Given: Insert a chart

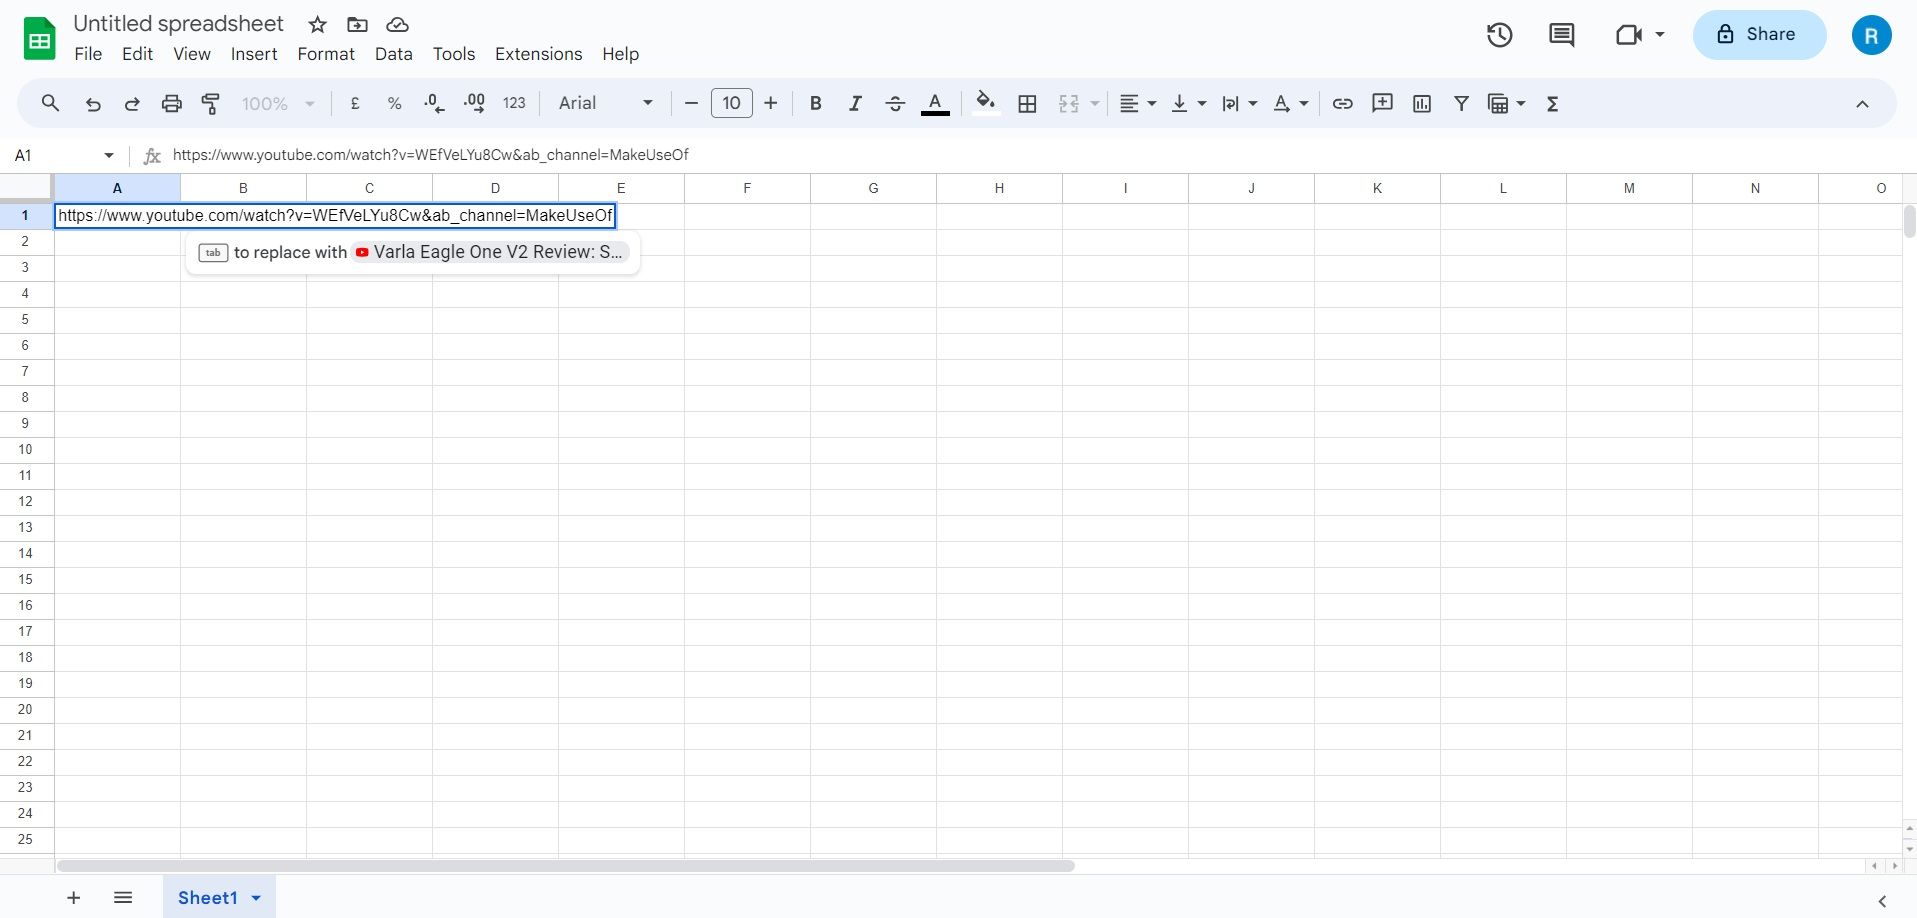Looking at the screenshot, I should (1421, 103).
